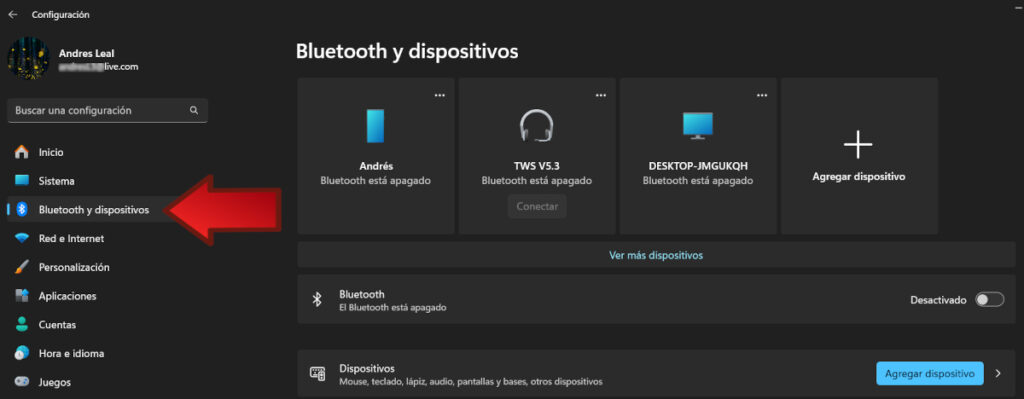
Task: Click the back arrow next to Configuración
Action: click(x=12, y=14)
